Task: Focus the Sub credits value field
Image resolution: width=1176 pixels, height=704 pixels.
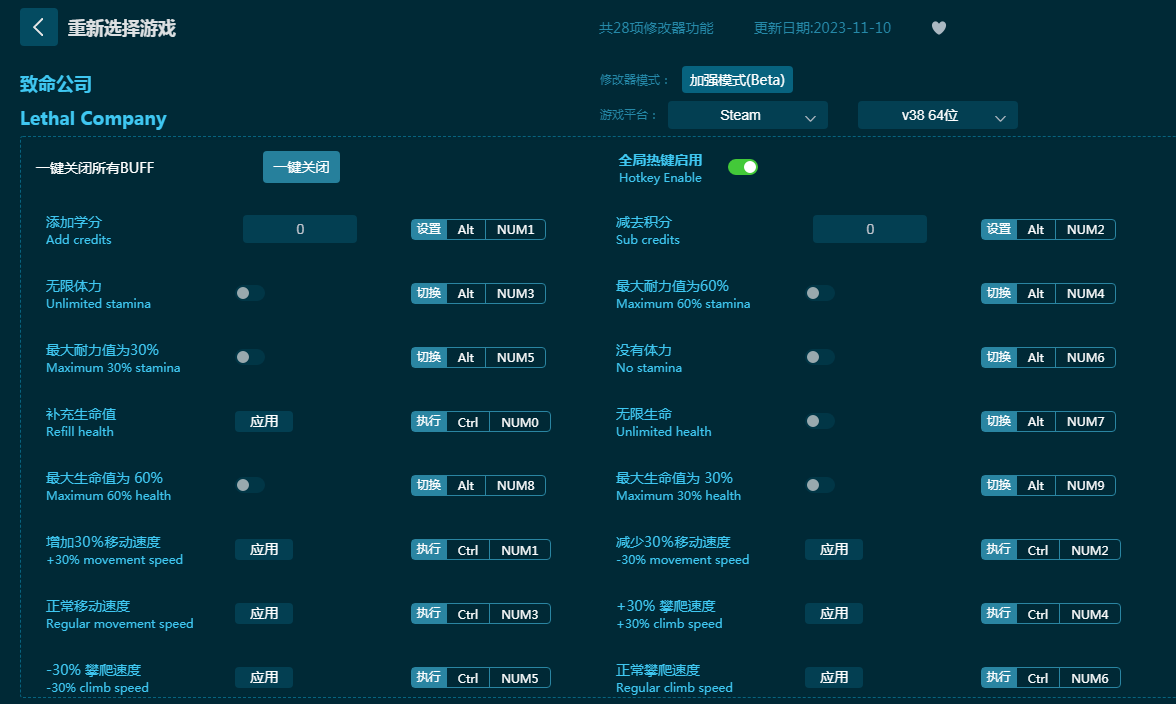Action: [x=870, y=229]
